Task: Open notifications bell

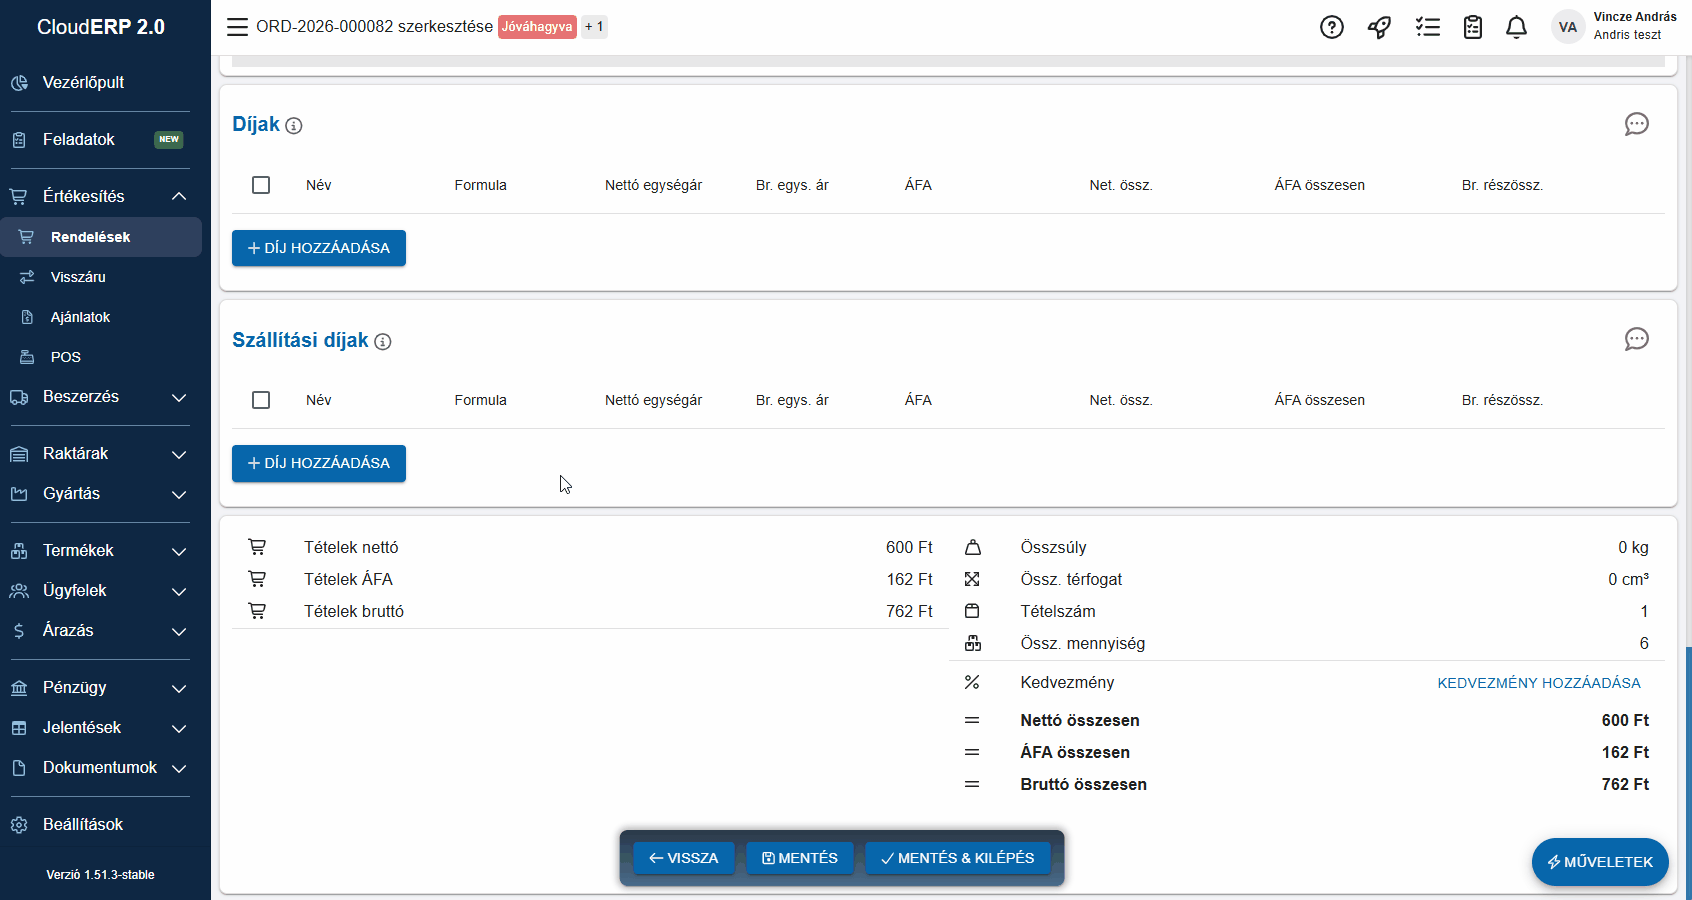Action: tap(1516, 27)
